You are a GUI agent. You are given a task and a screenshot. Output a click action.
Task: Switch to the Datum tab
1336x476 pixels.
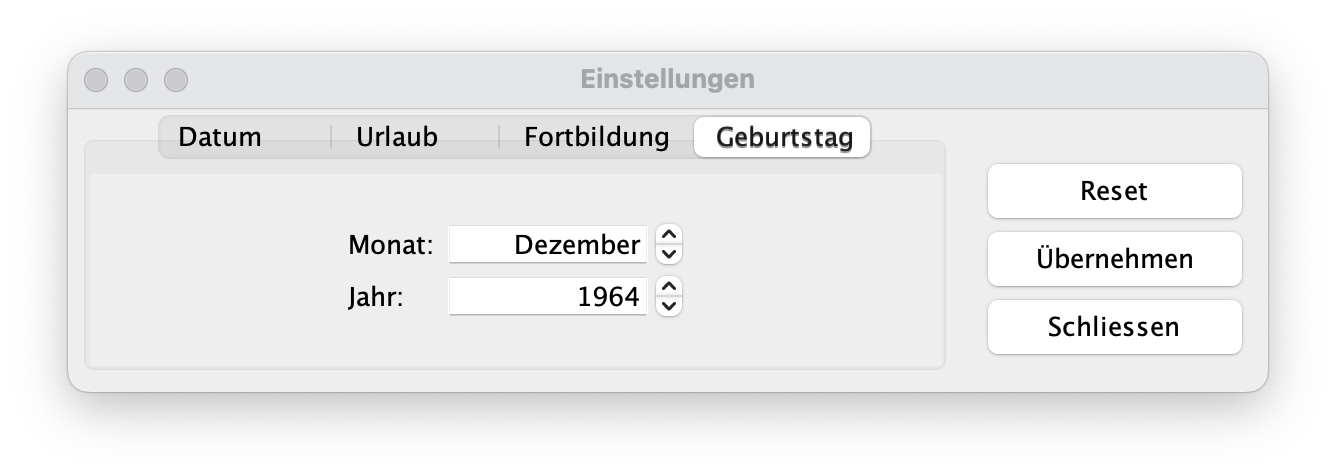pos(220,137)
